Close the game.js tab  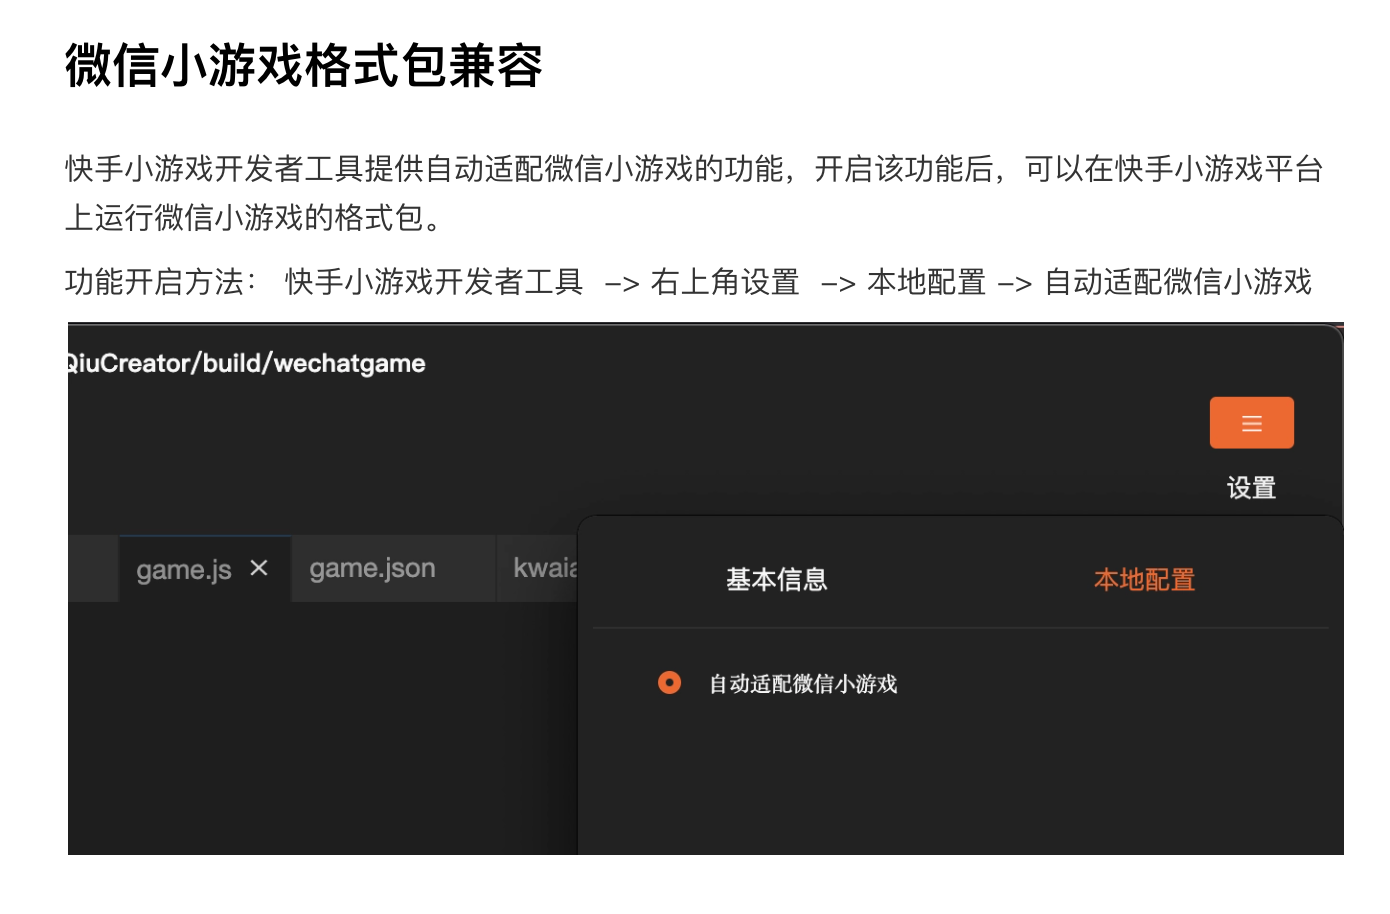tap(259, 568)
